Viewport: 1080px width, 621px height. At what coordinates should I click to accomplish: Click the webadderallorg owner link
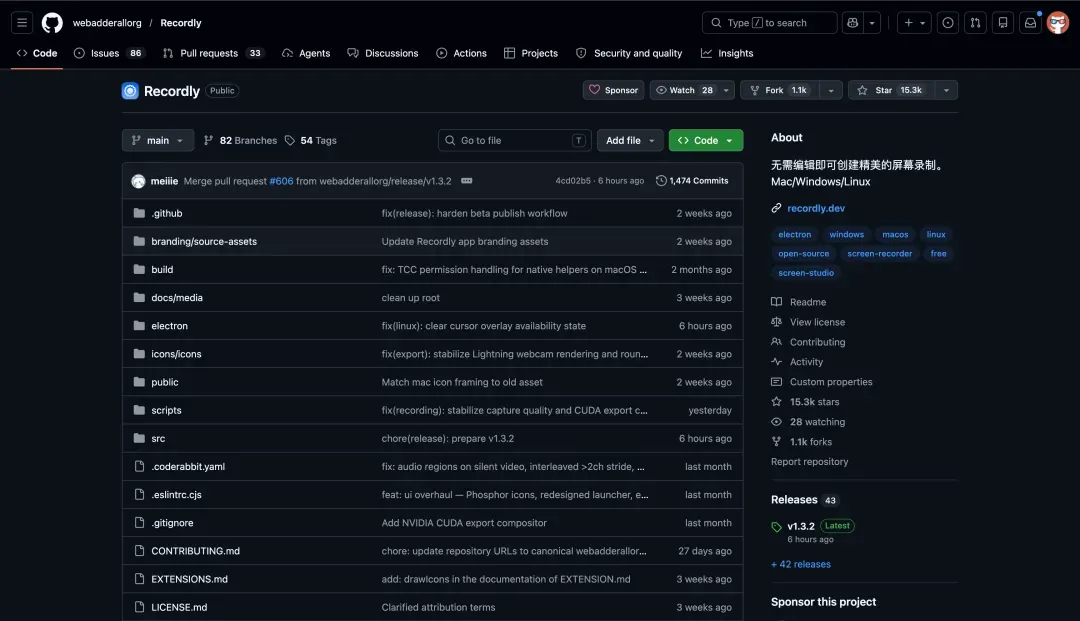(x=107, y=23)
